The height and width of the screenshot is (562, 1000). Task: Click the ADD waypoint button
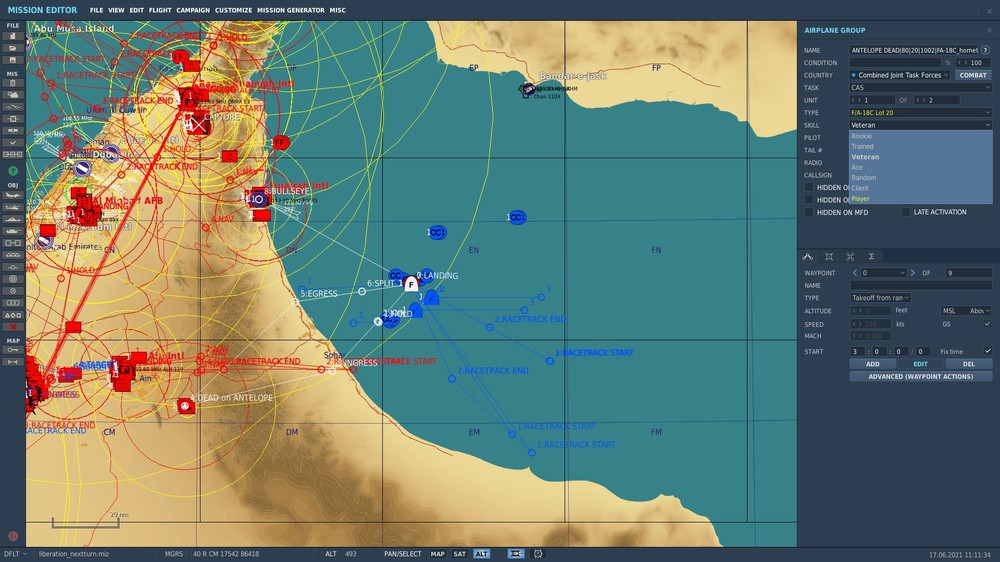click(872, 364)
